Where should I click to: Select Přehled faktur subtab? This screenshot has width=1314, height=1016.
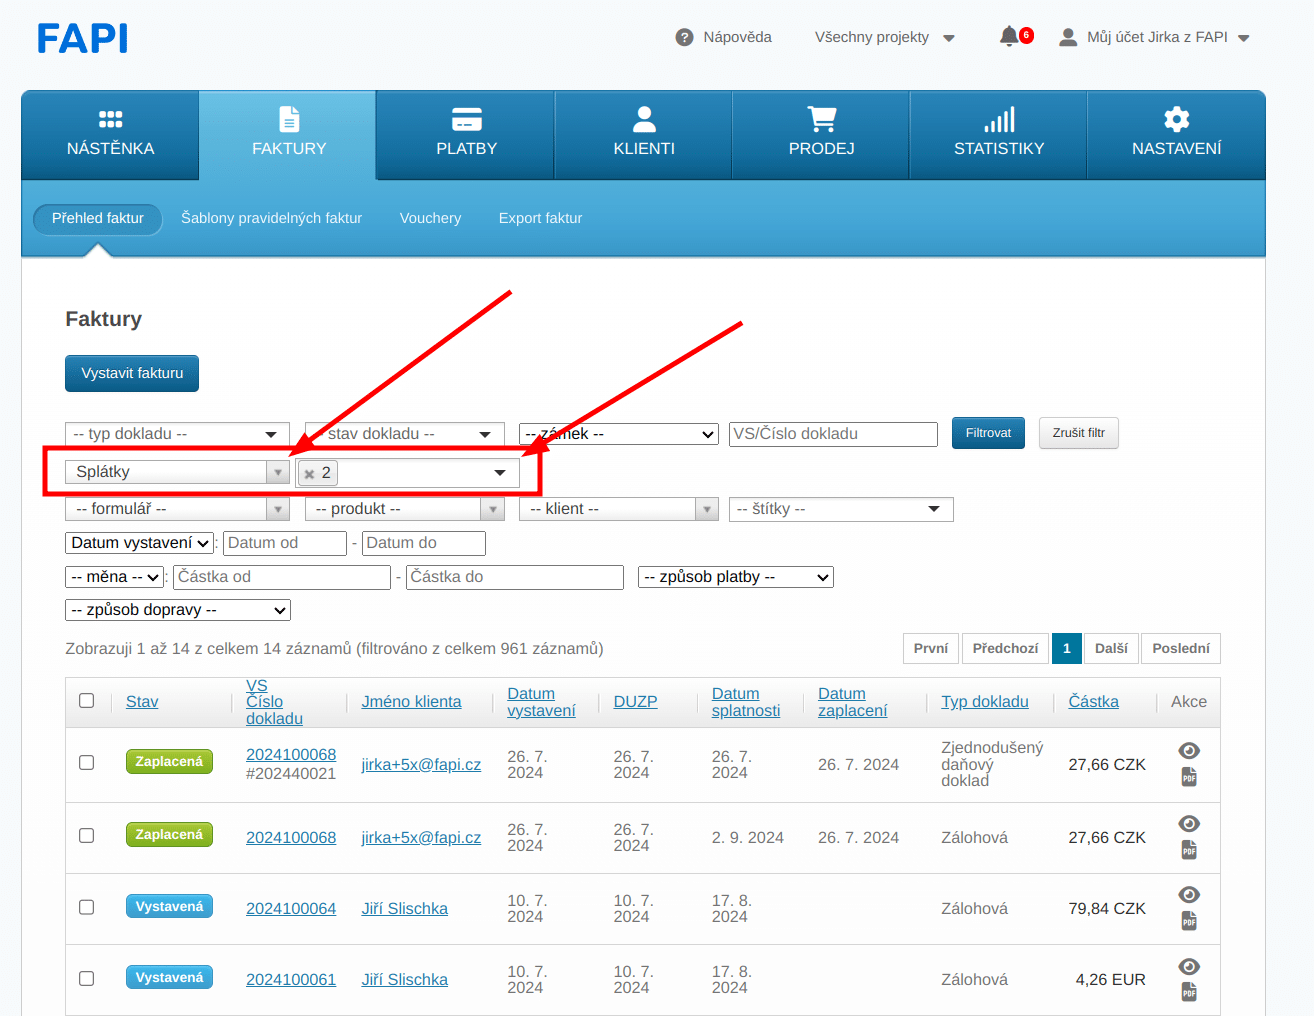pyautogui.click(x=98, y=219)
